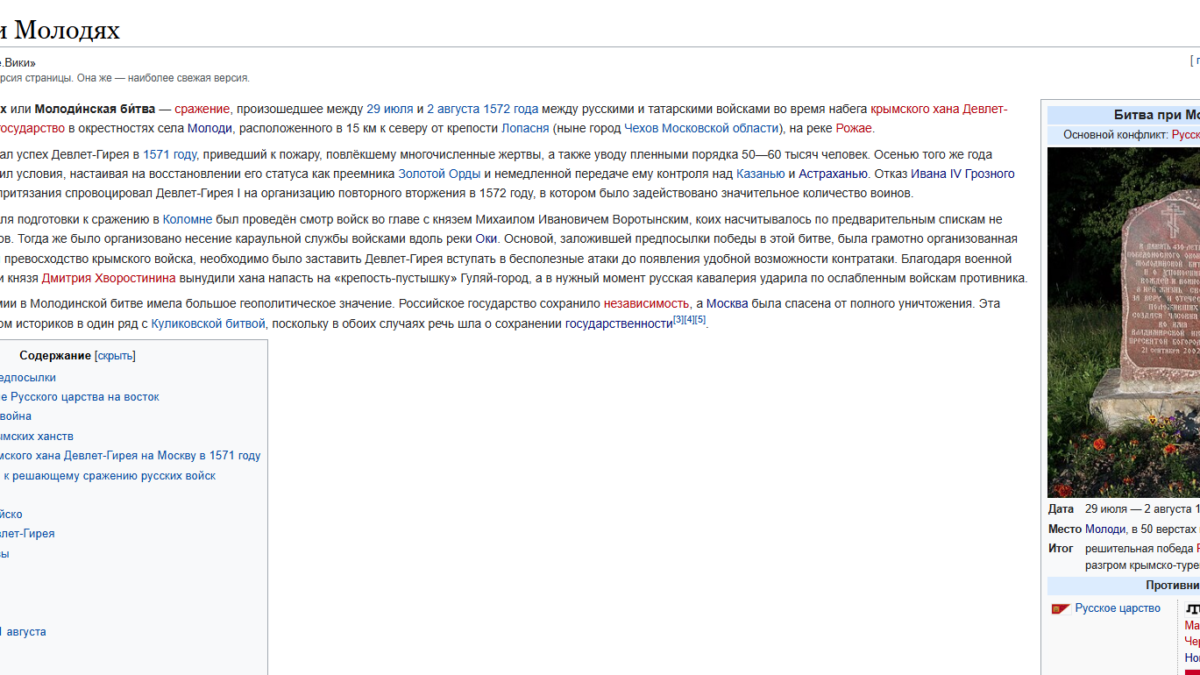Screen dimensions: 1200x675
Task: Collapse contents with the [скрыть] toggle
Action: [x=115, y=356]
